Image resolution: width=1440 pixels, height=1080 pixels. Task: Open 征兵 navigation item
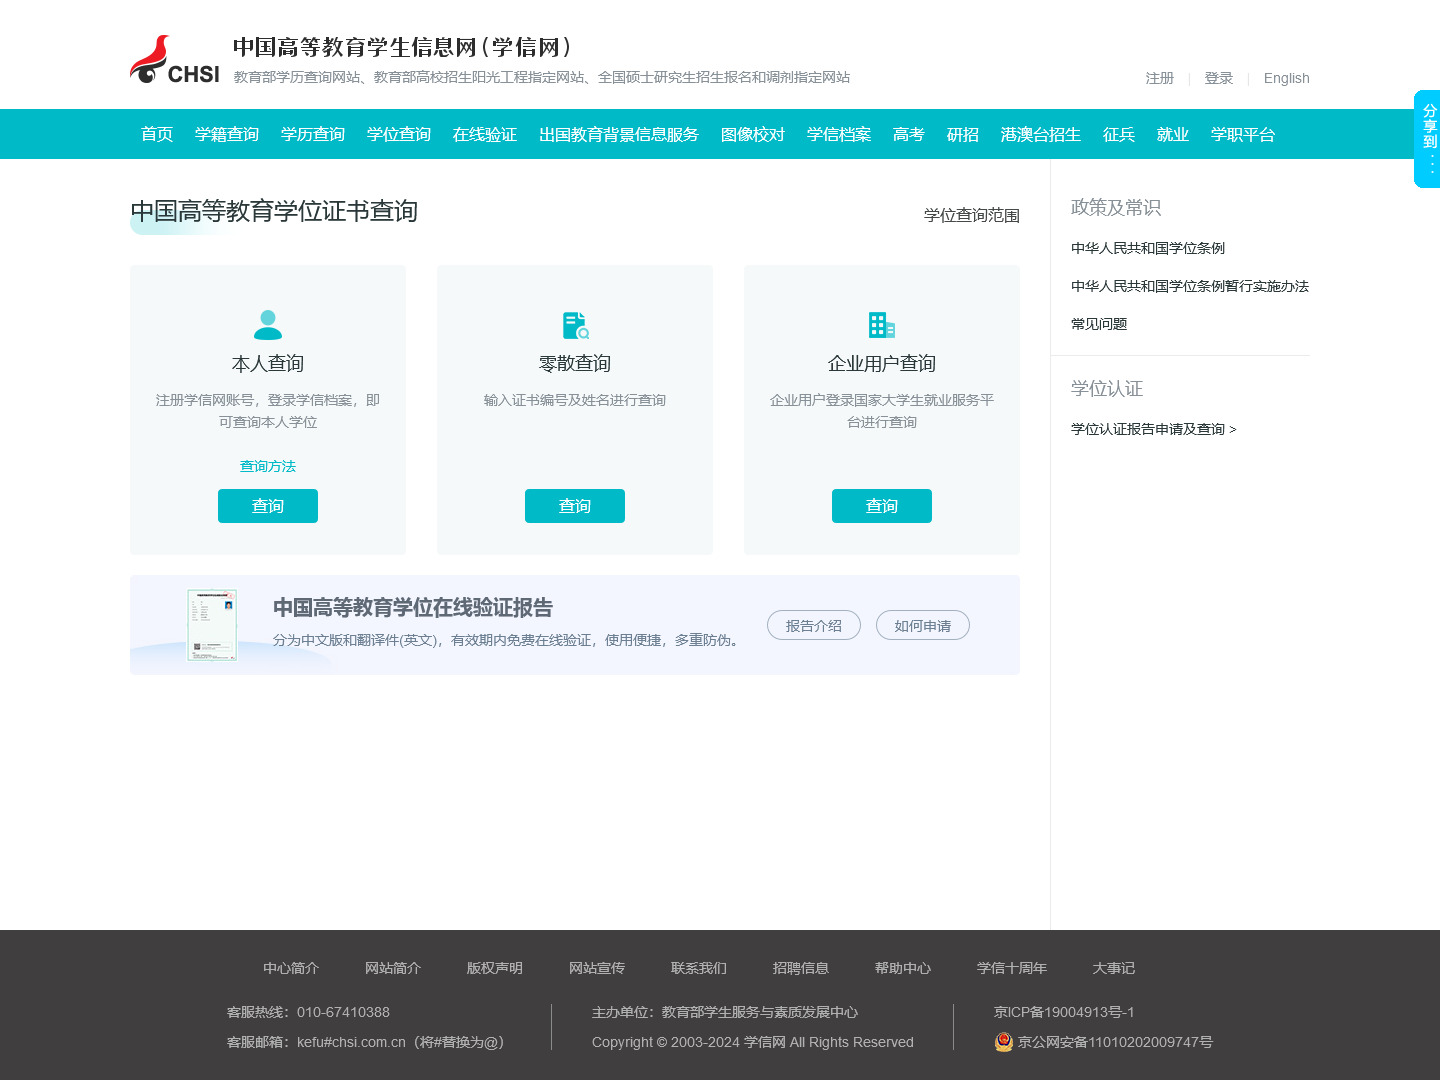point(1119,134)
